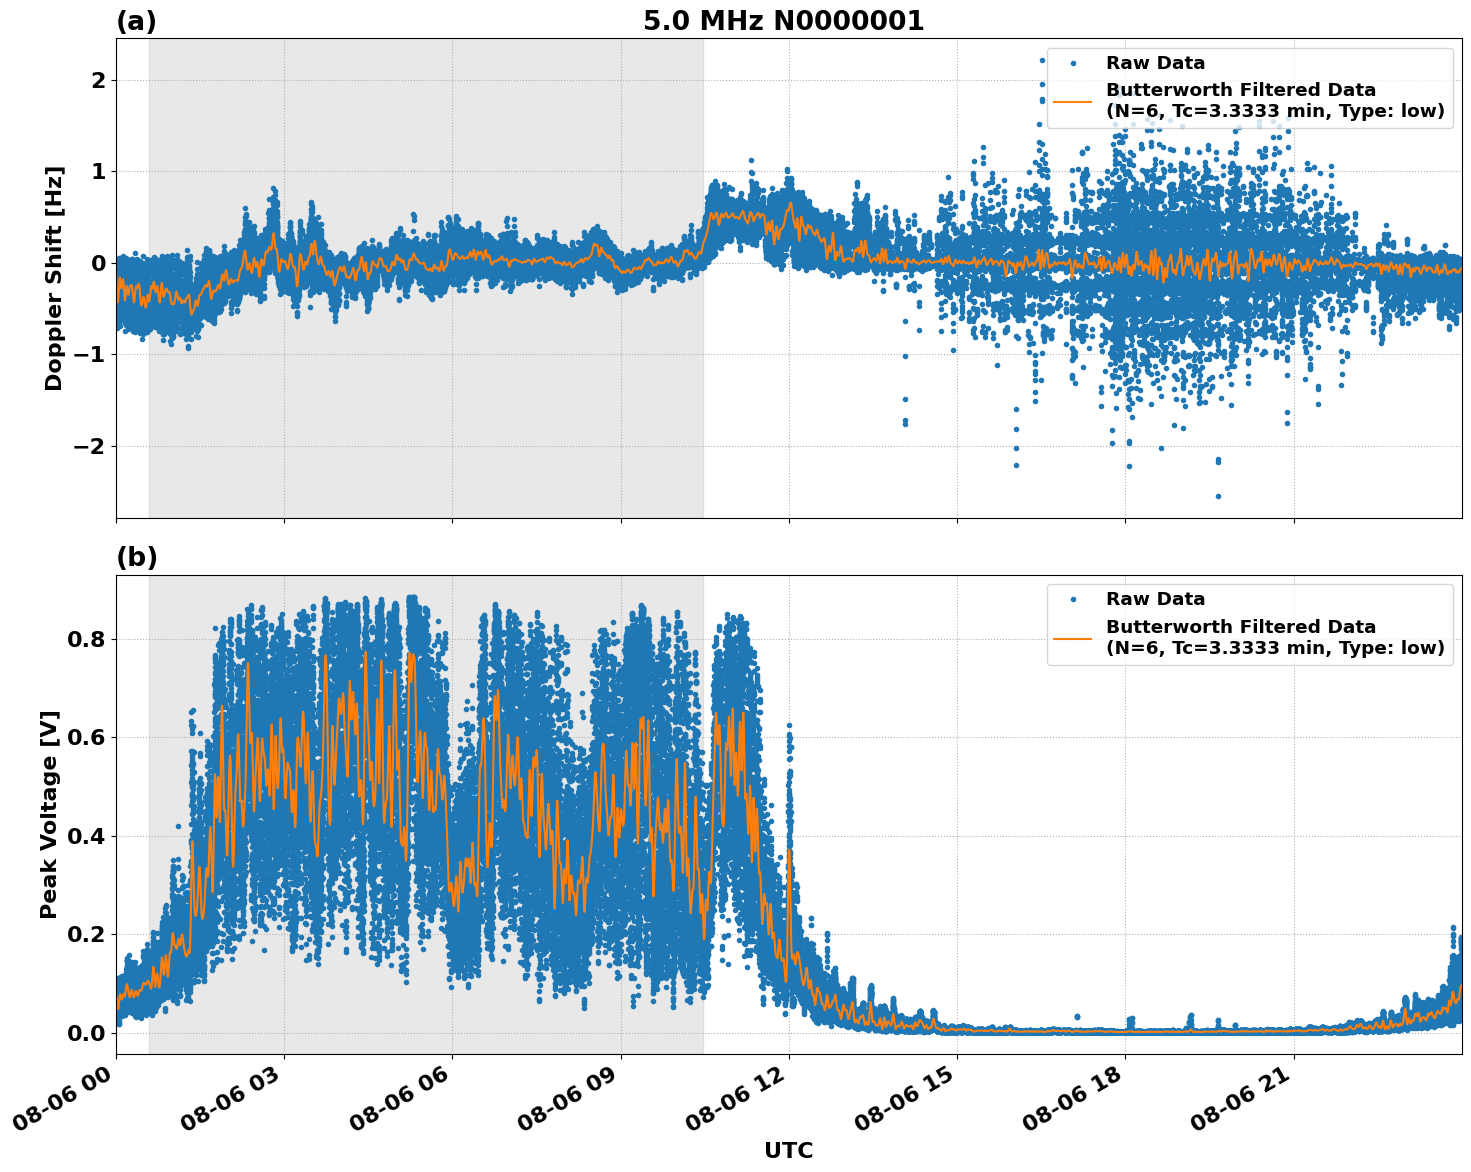Select the title 5.0 MHz N0000001

coord(785,18)
